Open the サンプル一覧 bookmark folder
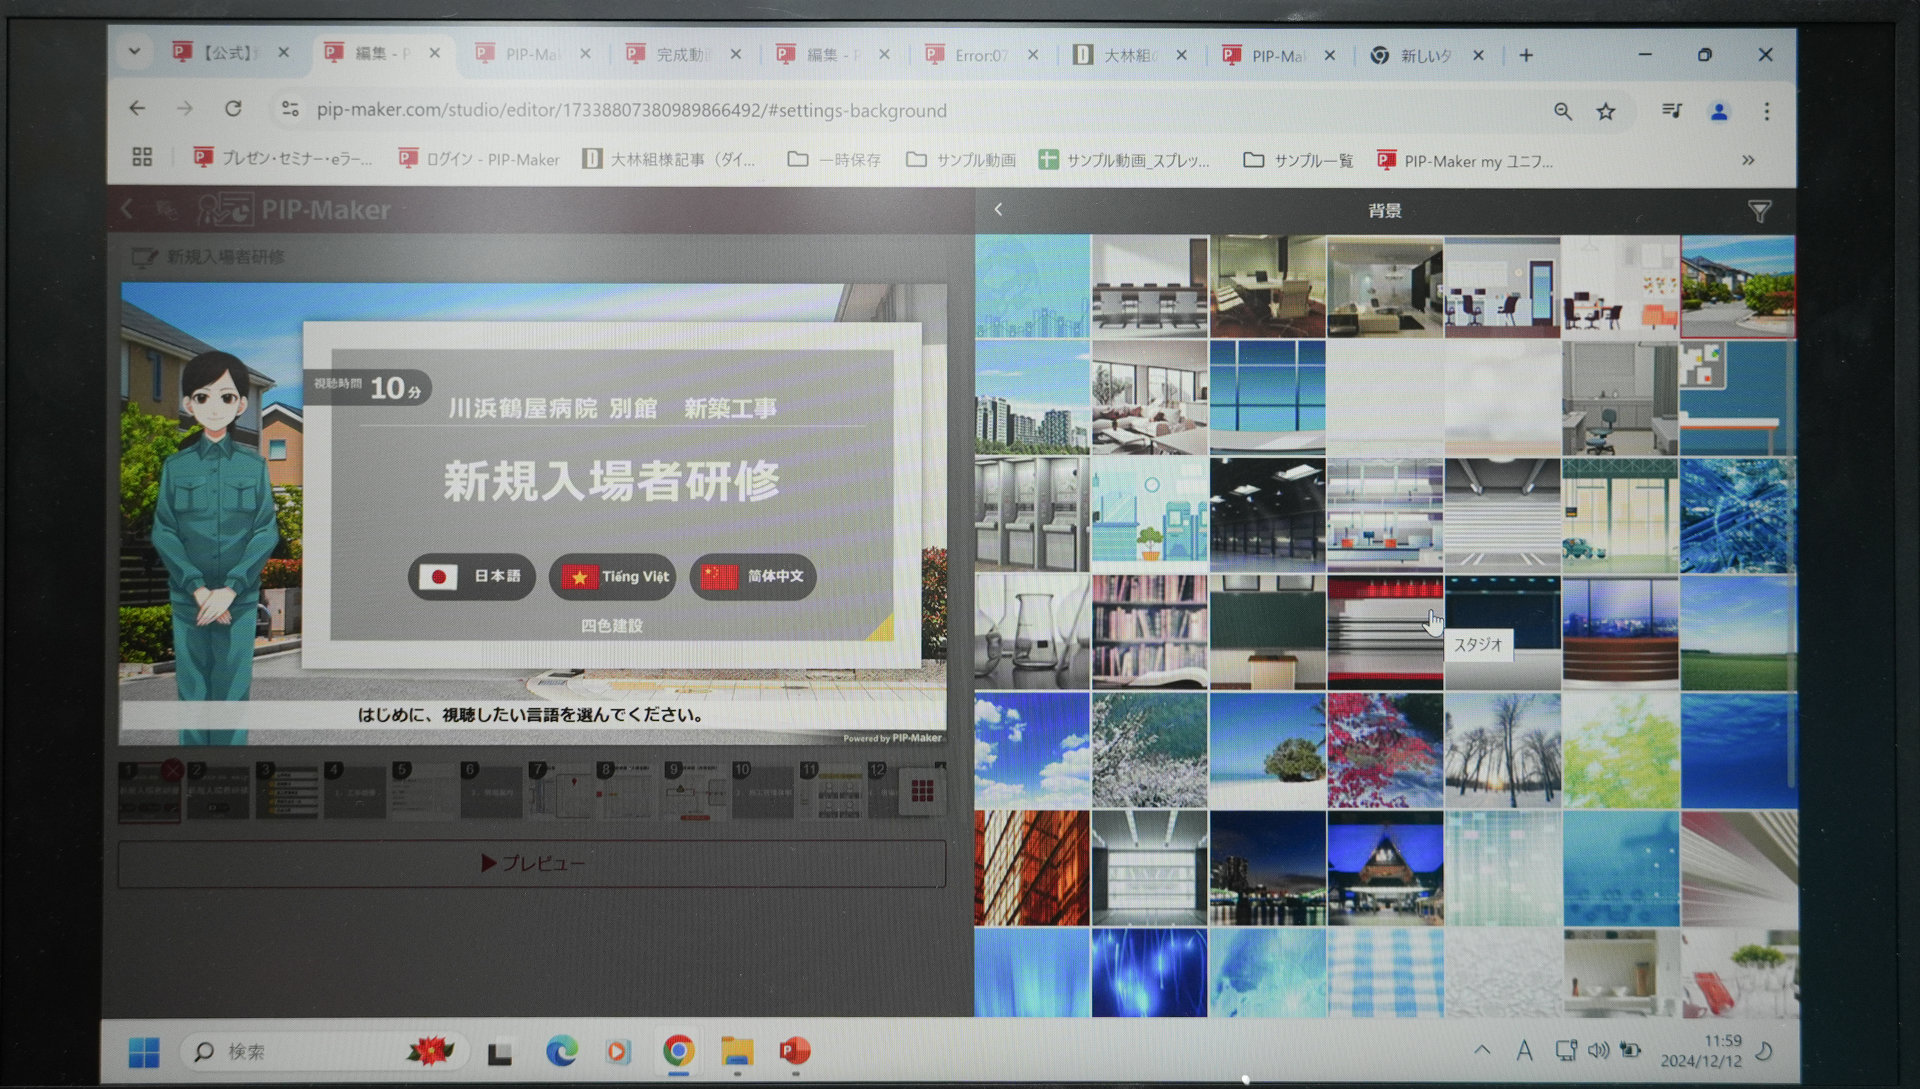The height and width of the screenshot is (1089, 1920). coord(1298,160)
